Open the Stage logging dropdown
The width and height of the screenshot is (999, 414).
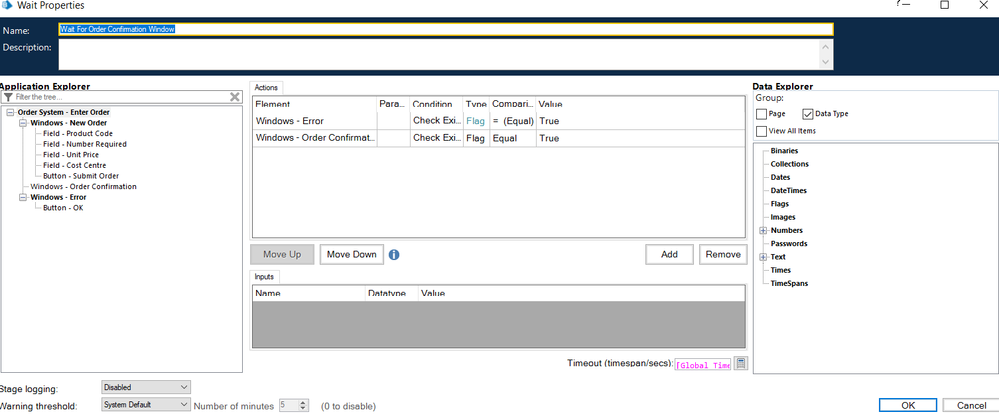coord(146,387)
